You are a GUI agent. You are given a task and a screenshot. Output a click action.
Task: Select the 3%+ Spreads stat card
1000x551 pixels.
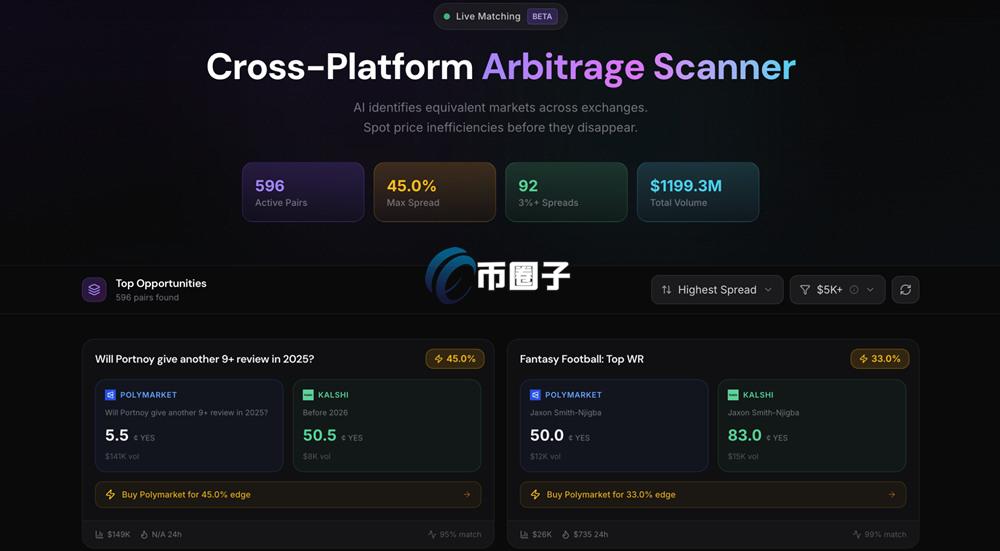[566, 192]
